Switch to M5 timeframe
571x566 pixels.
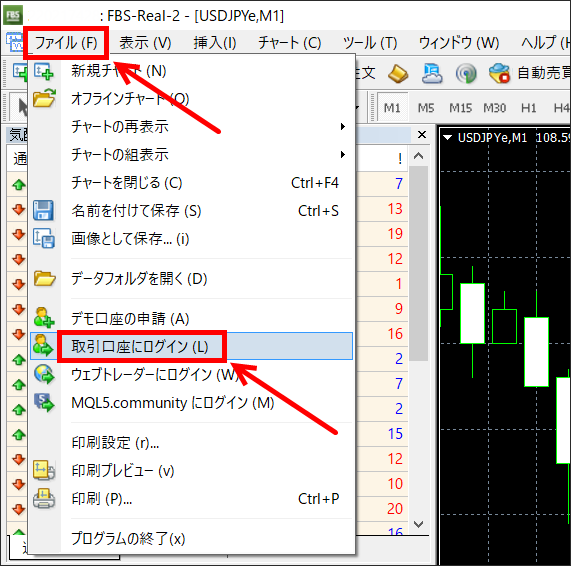426,108
